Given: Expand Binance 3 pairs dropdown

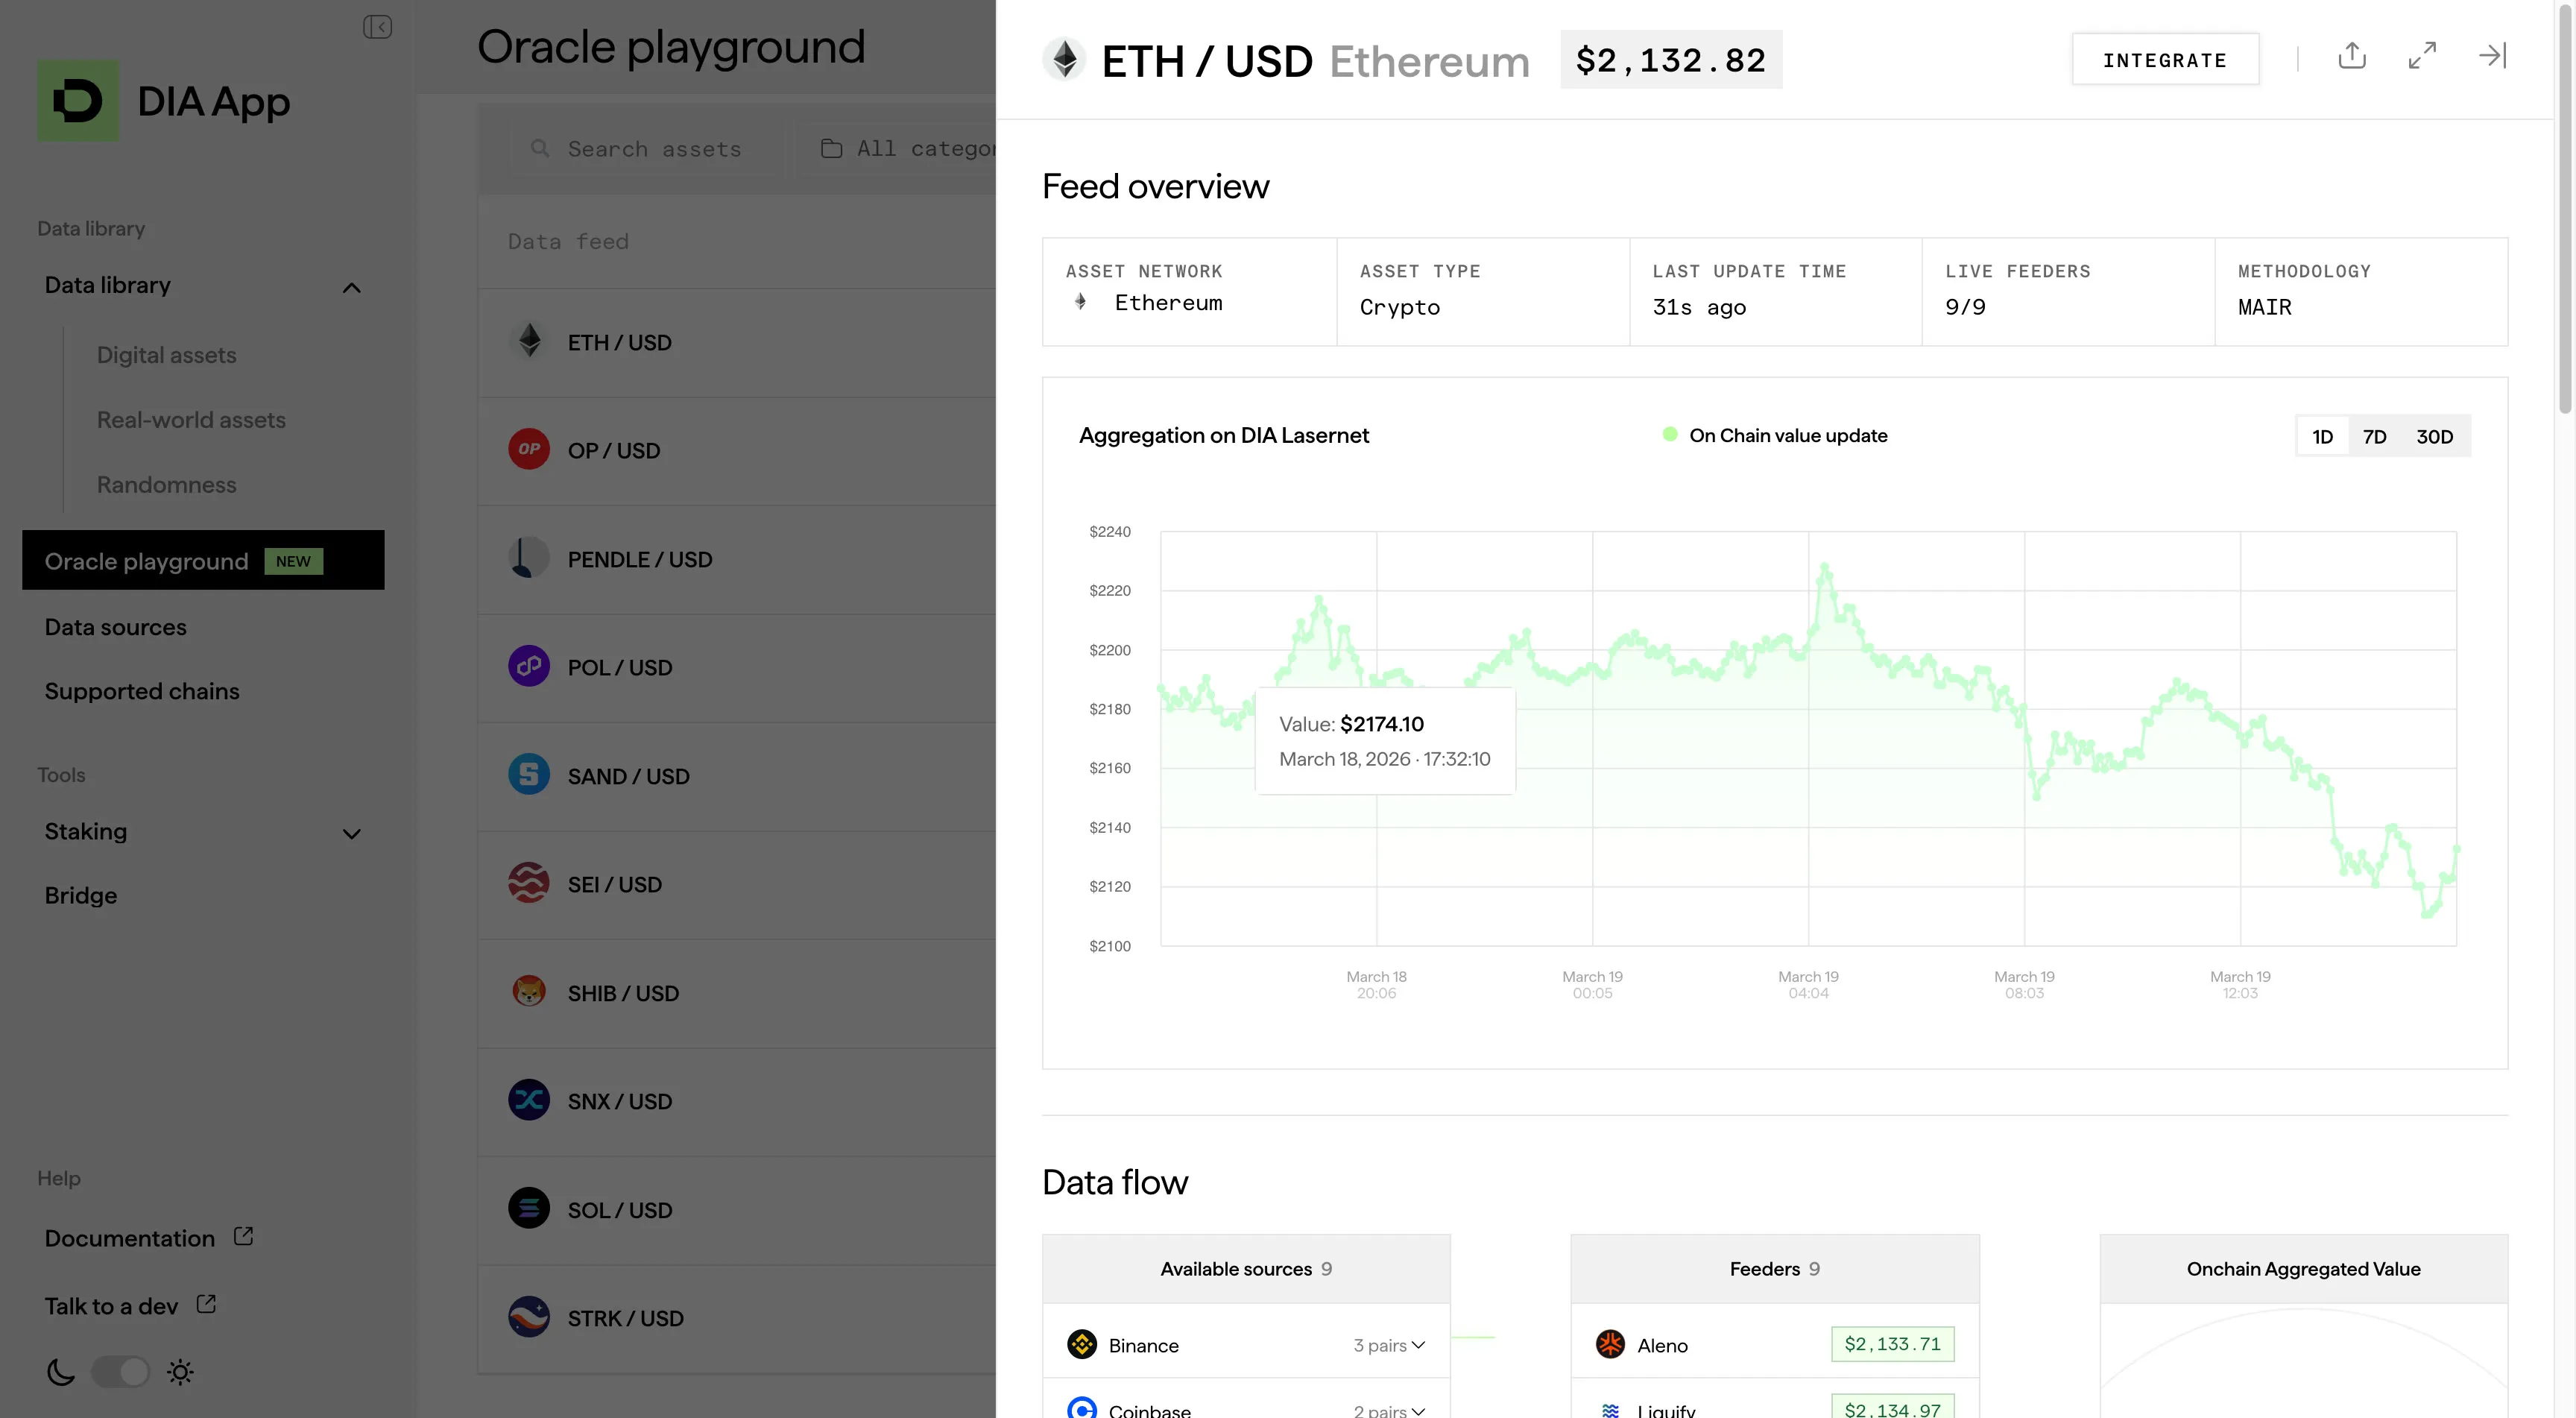Looking at the screenshot, I should click(1389, 1345).
